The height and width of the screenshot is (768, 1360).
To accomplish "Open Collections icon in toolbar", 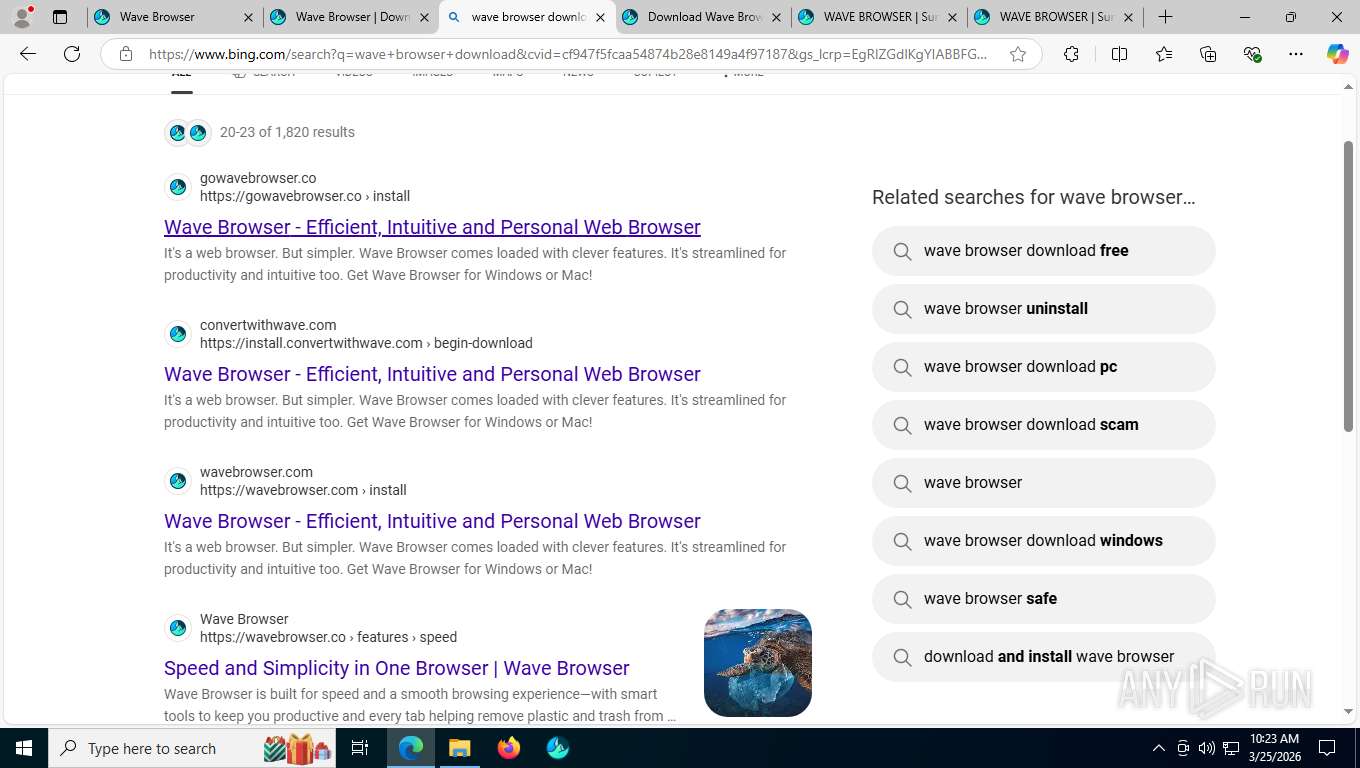I will [x=1208, y=54].
